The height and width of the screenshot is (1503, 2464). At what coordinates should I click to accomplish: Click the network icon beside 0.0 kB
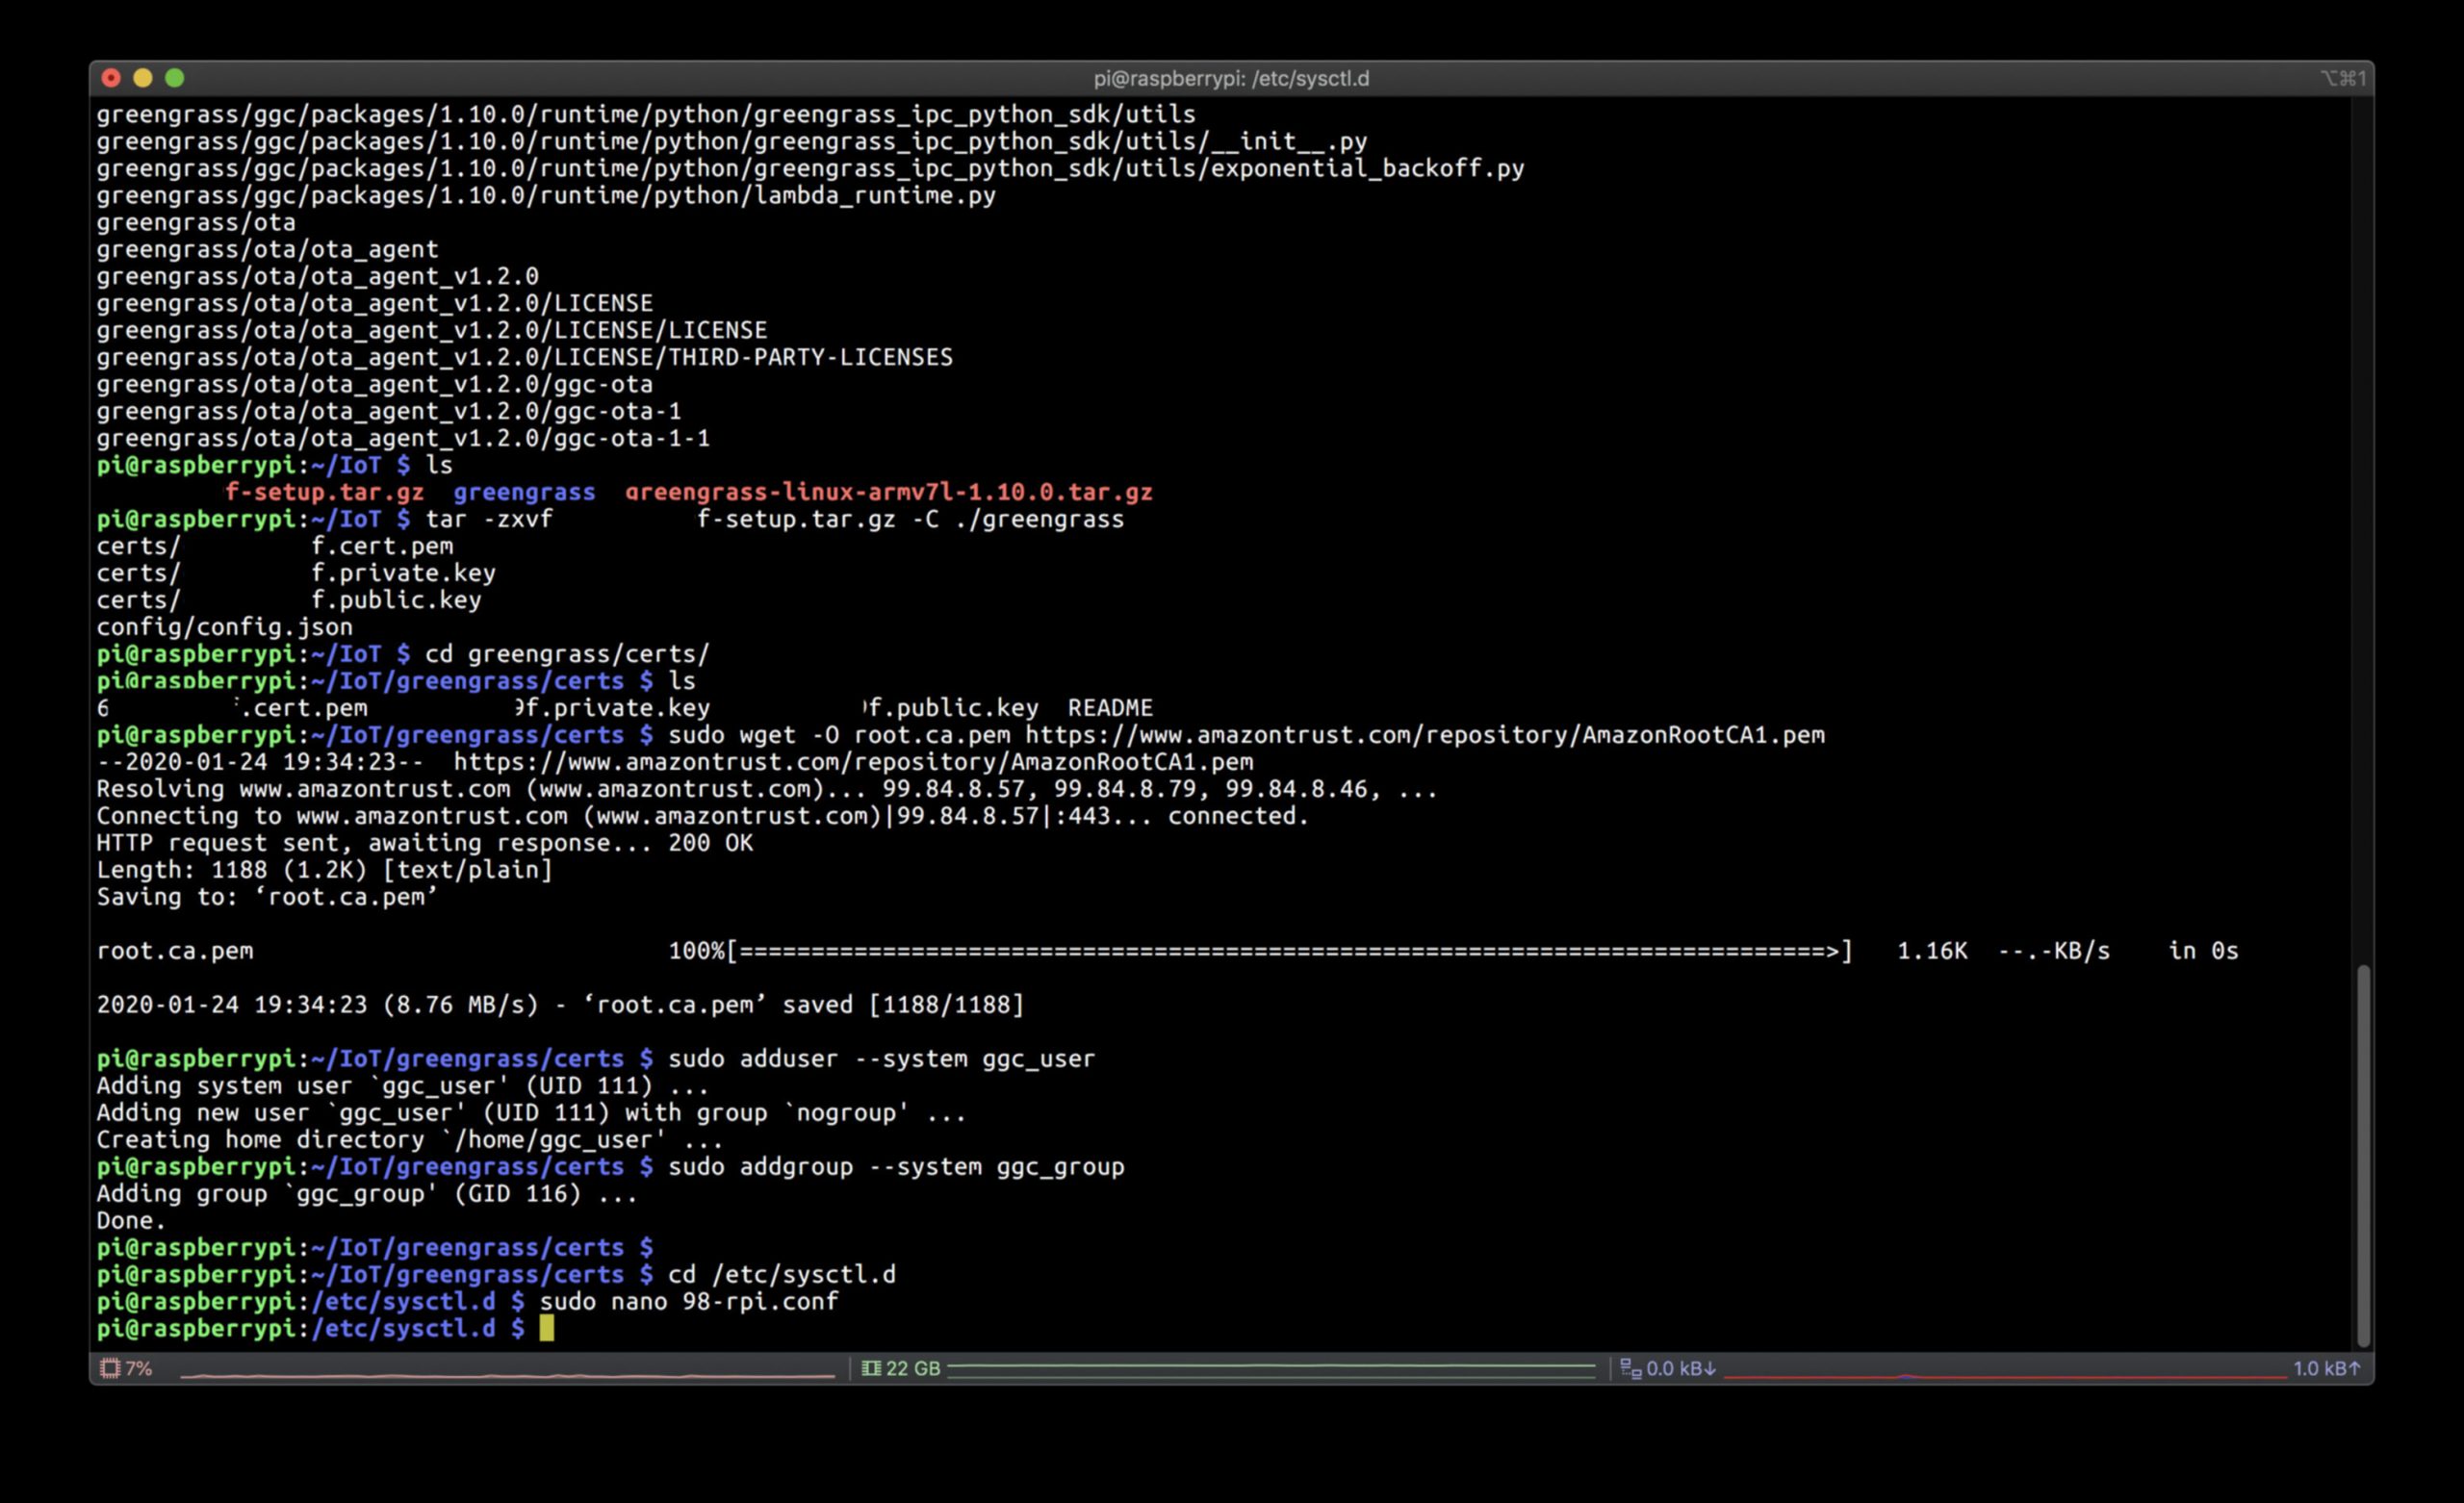click(1630, 1368)
